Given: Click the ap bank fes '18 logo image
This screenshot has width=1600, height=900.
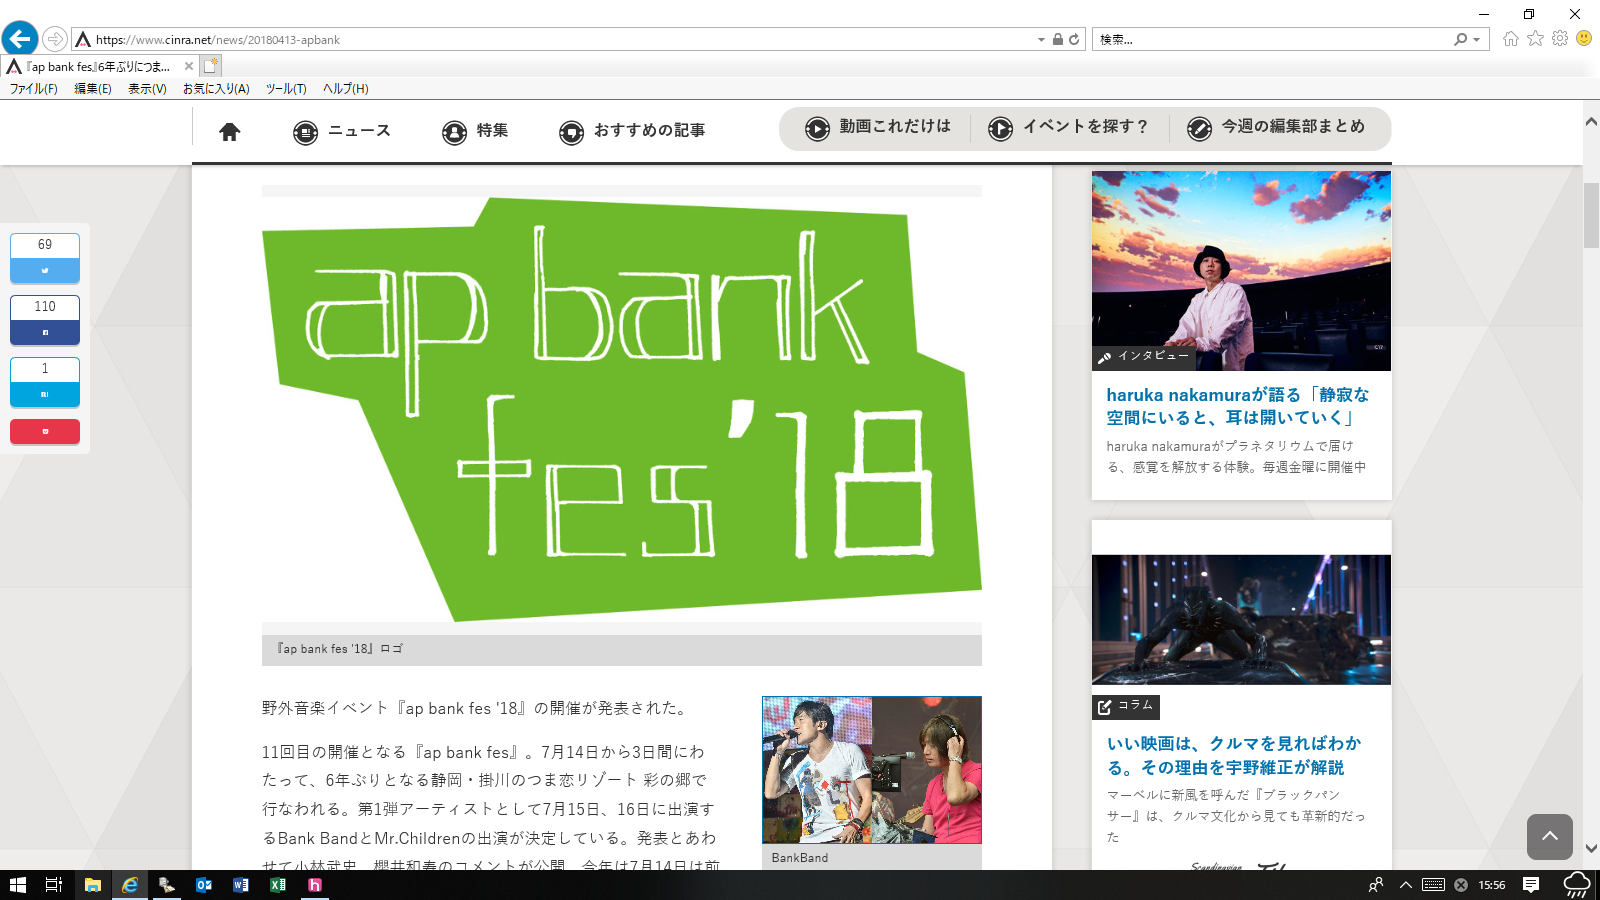Looking at the screenshot, I should click(x=622, y=410).
